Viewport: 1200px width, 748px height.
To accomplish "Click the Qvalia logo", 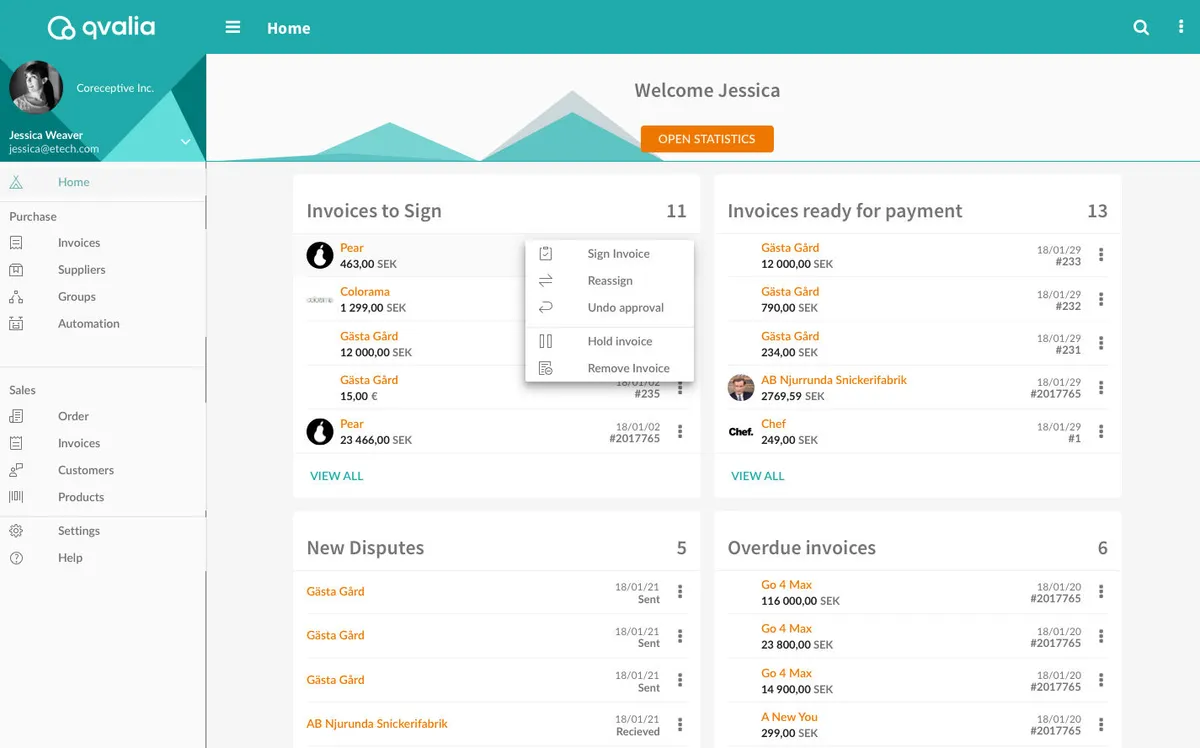I will point(102,27).
